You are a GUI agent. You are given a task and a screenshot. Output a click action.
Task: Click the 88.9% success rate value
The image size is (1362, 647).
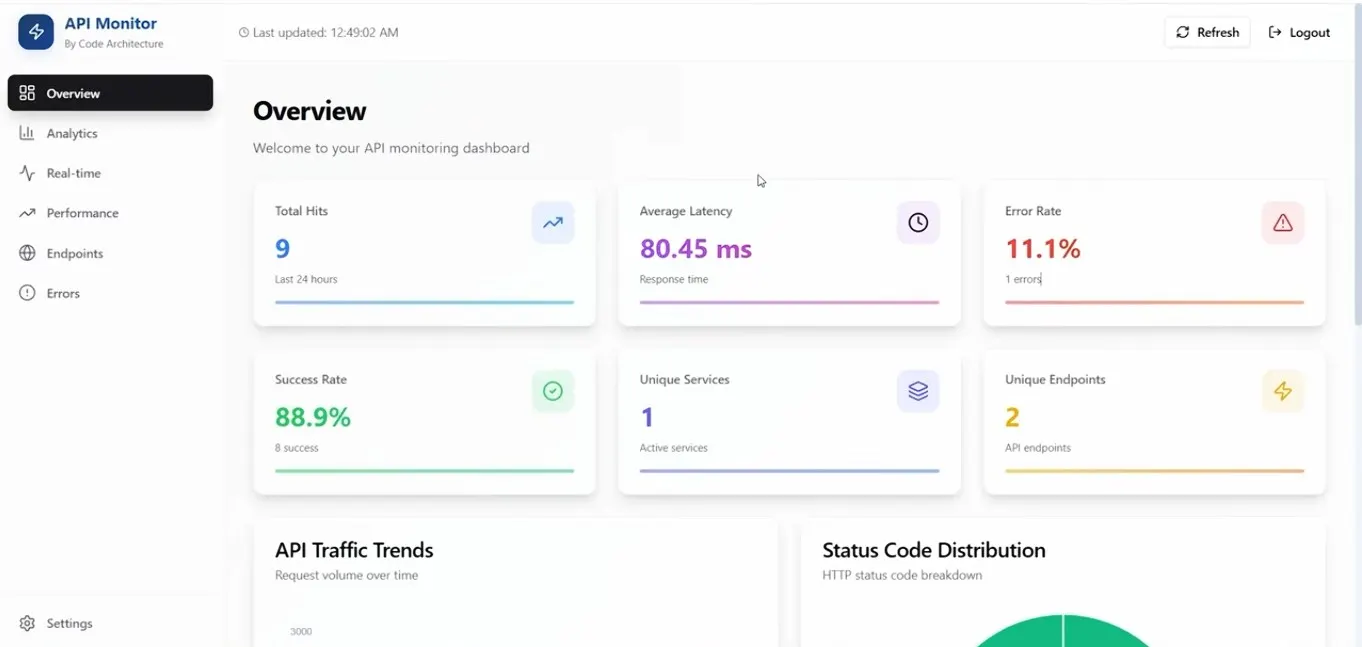(x=313, y=417)
